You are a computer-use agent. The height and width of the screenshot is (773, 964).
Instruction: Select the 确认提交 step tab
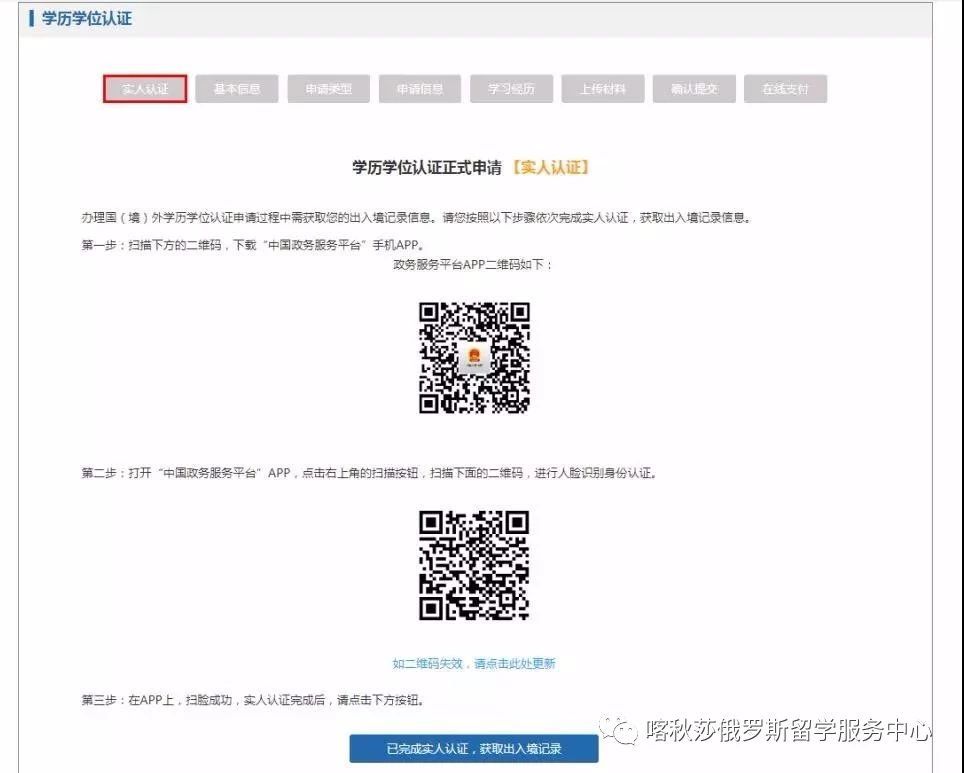pos(694,89)
